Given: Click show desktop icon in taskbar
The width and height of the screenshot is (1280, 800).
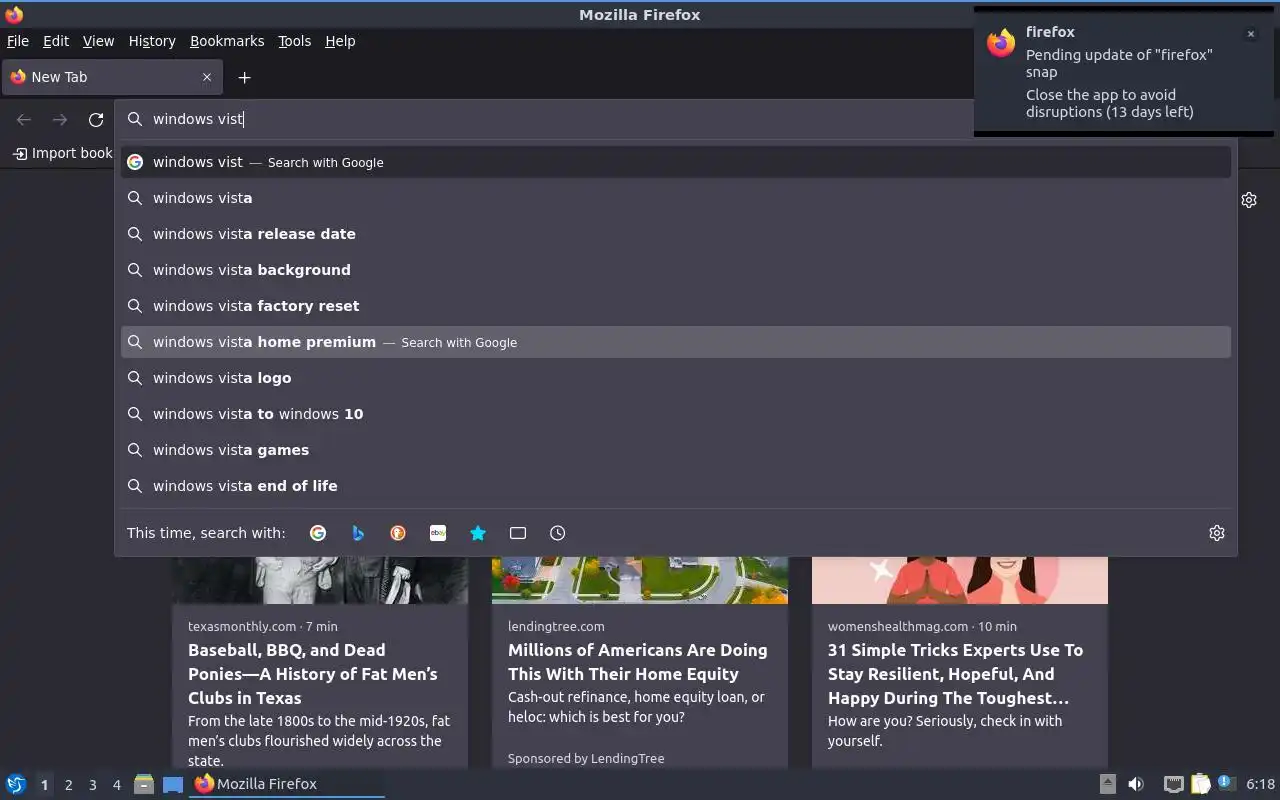Looking at the screenshot, I should tap(173, 784).
